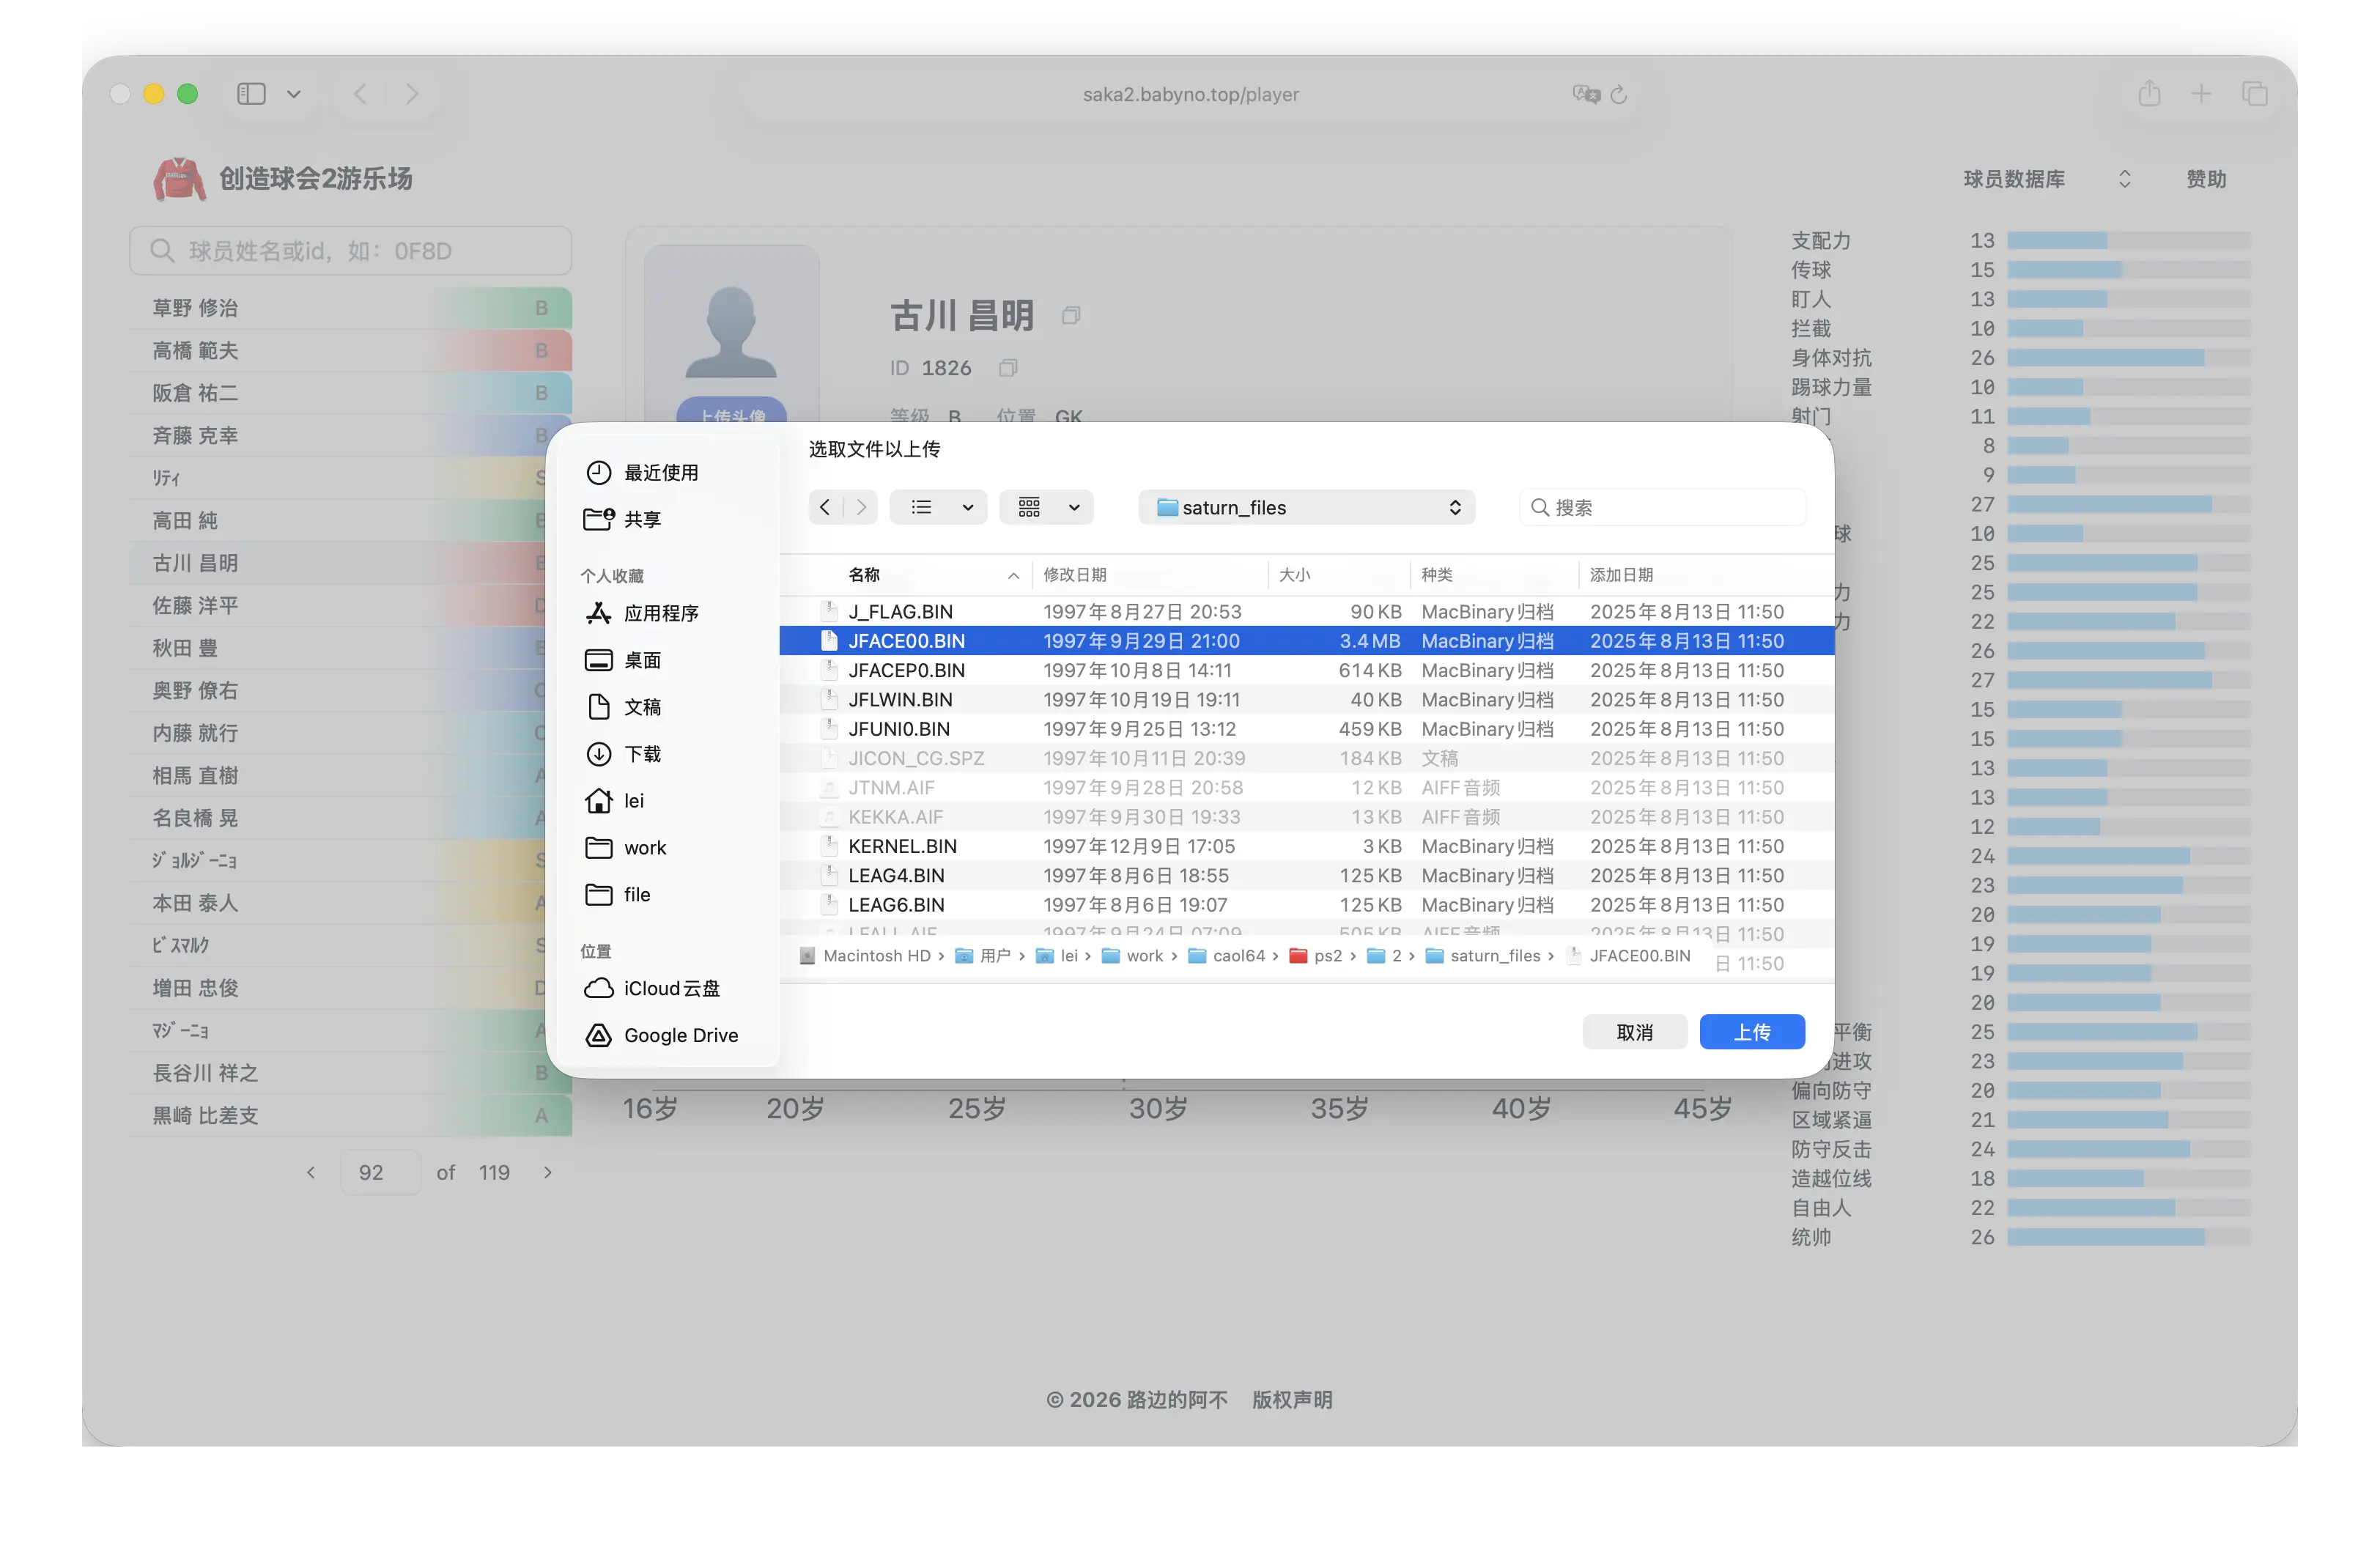
Task: Click the 支配力 stat bar
Action: pyautogui.click(x=2129, y=241)
